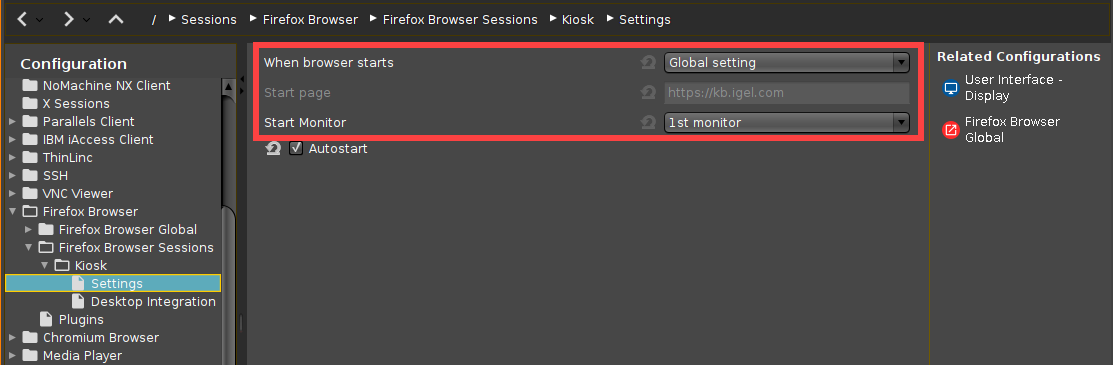The image size is (1113, 365).
Task: Click 'Kiosk' in the breadcrumb path
Action: [578, 20]
